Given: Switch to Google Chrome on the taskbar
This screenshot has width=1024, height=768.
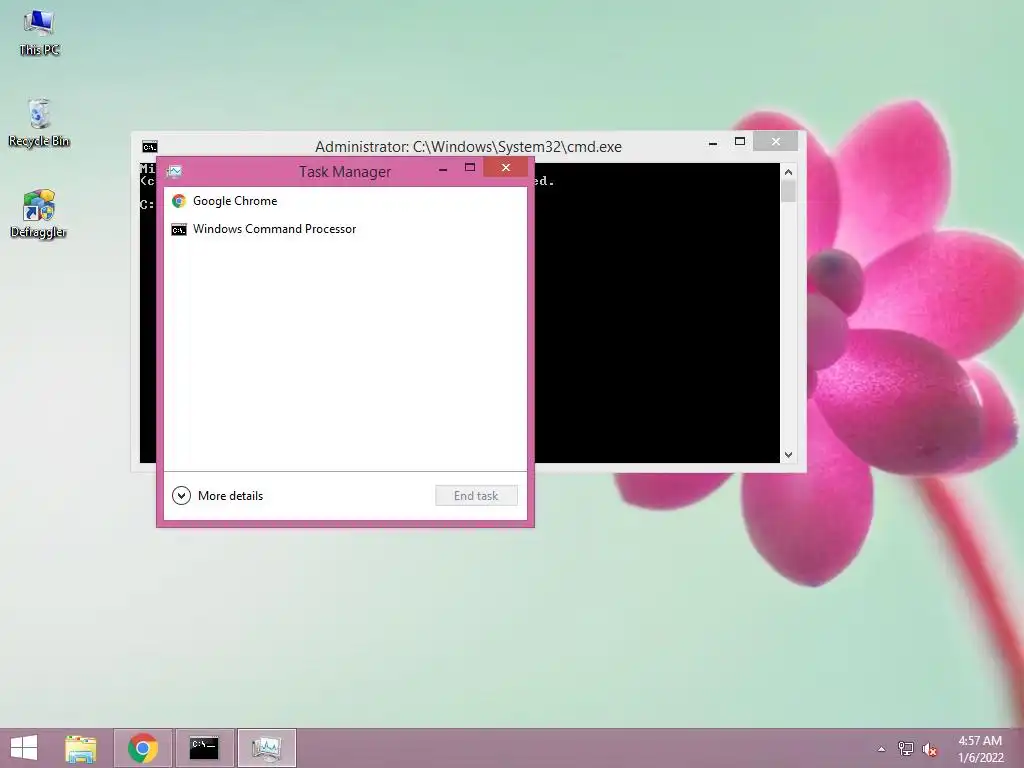Looking at the screenshot, I should 143,748.
